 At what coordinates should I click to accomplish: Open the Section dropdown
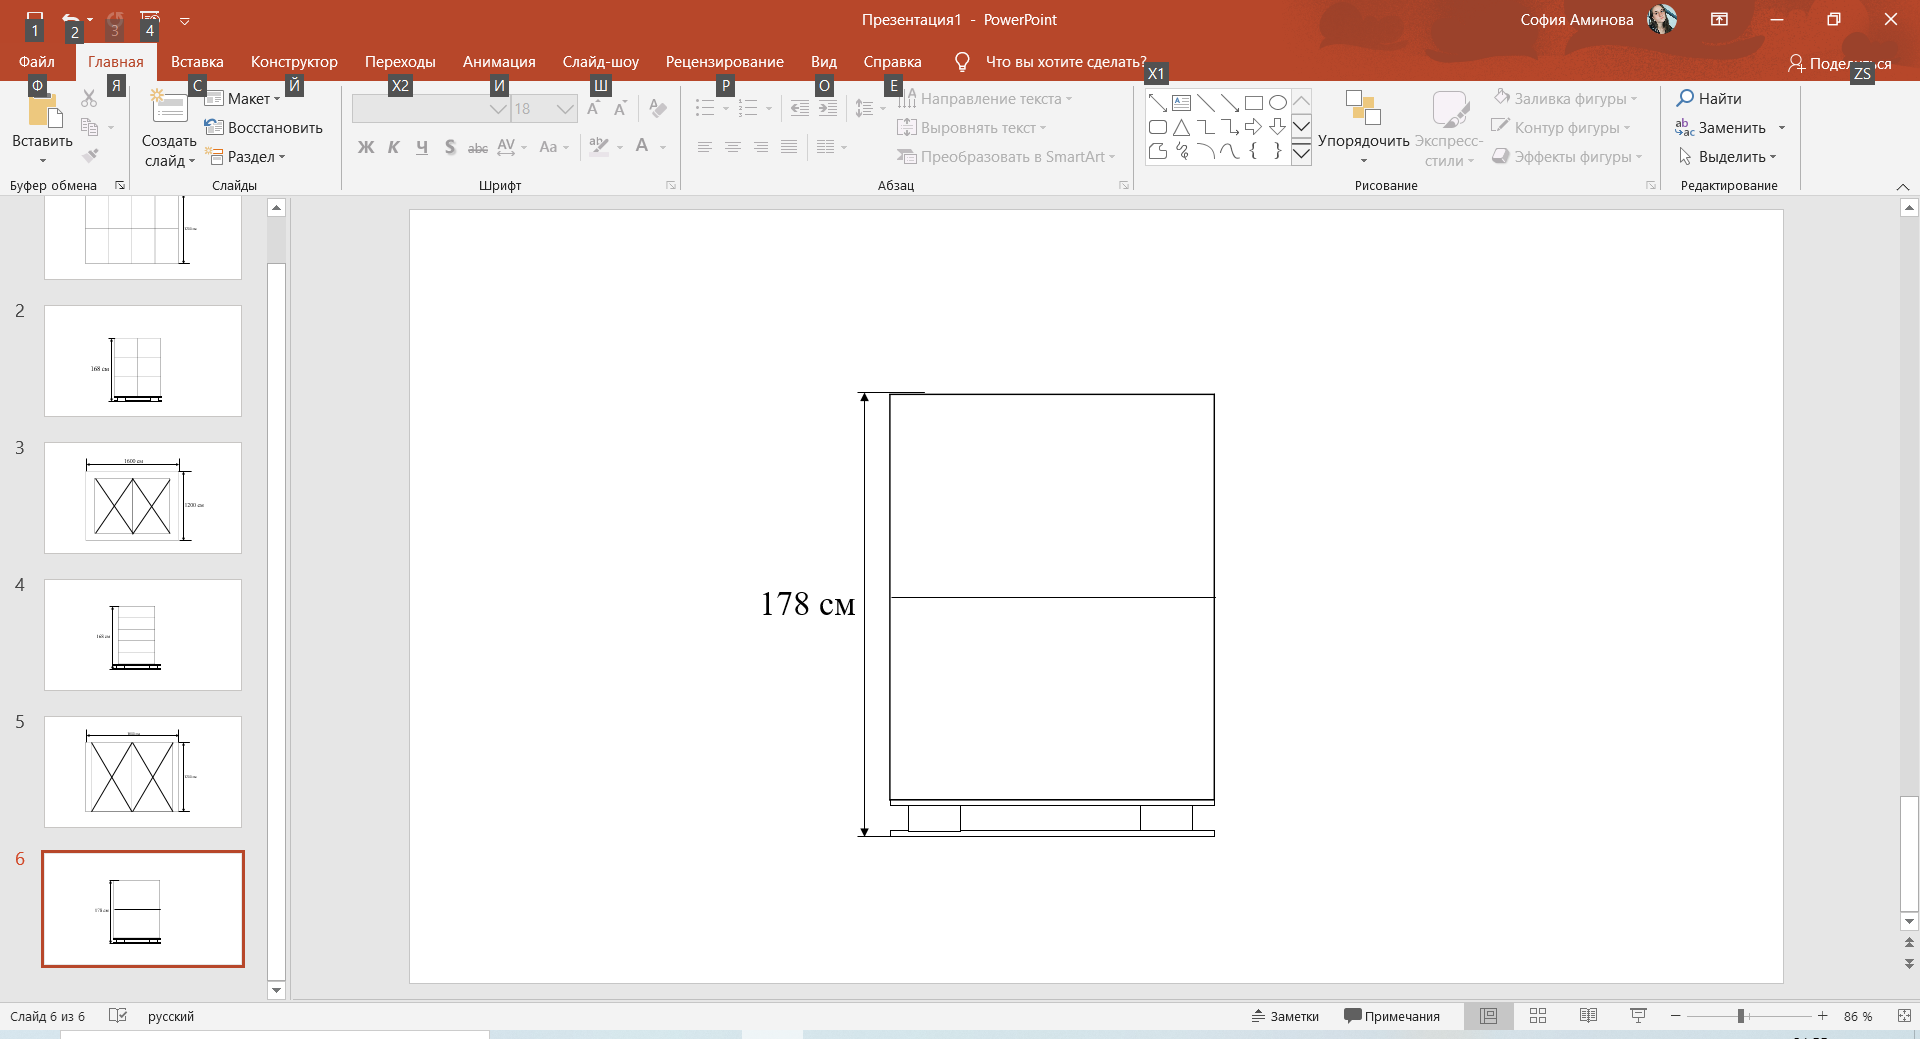246,156
